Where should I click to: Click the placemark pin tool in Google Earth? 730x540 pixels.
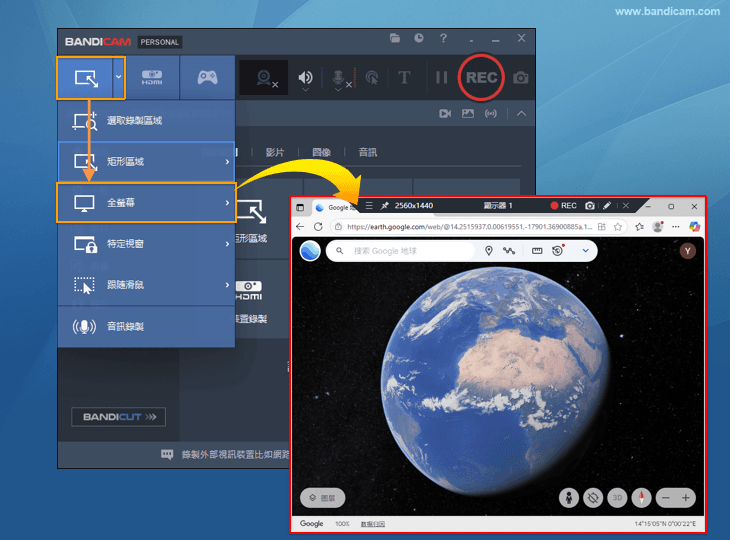(488, 251)
